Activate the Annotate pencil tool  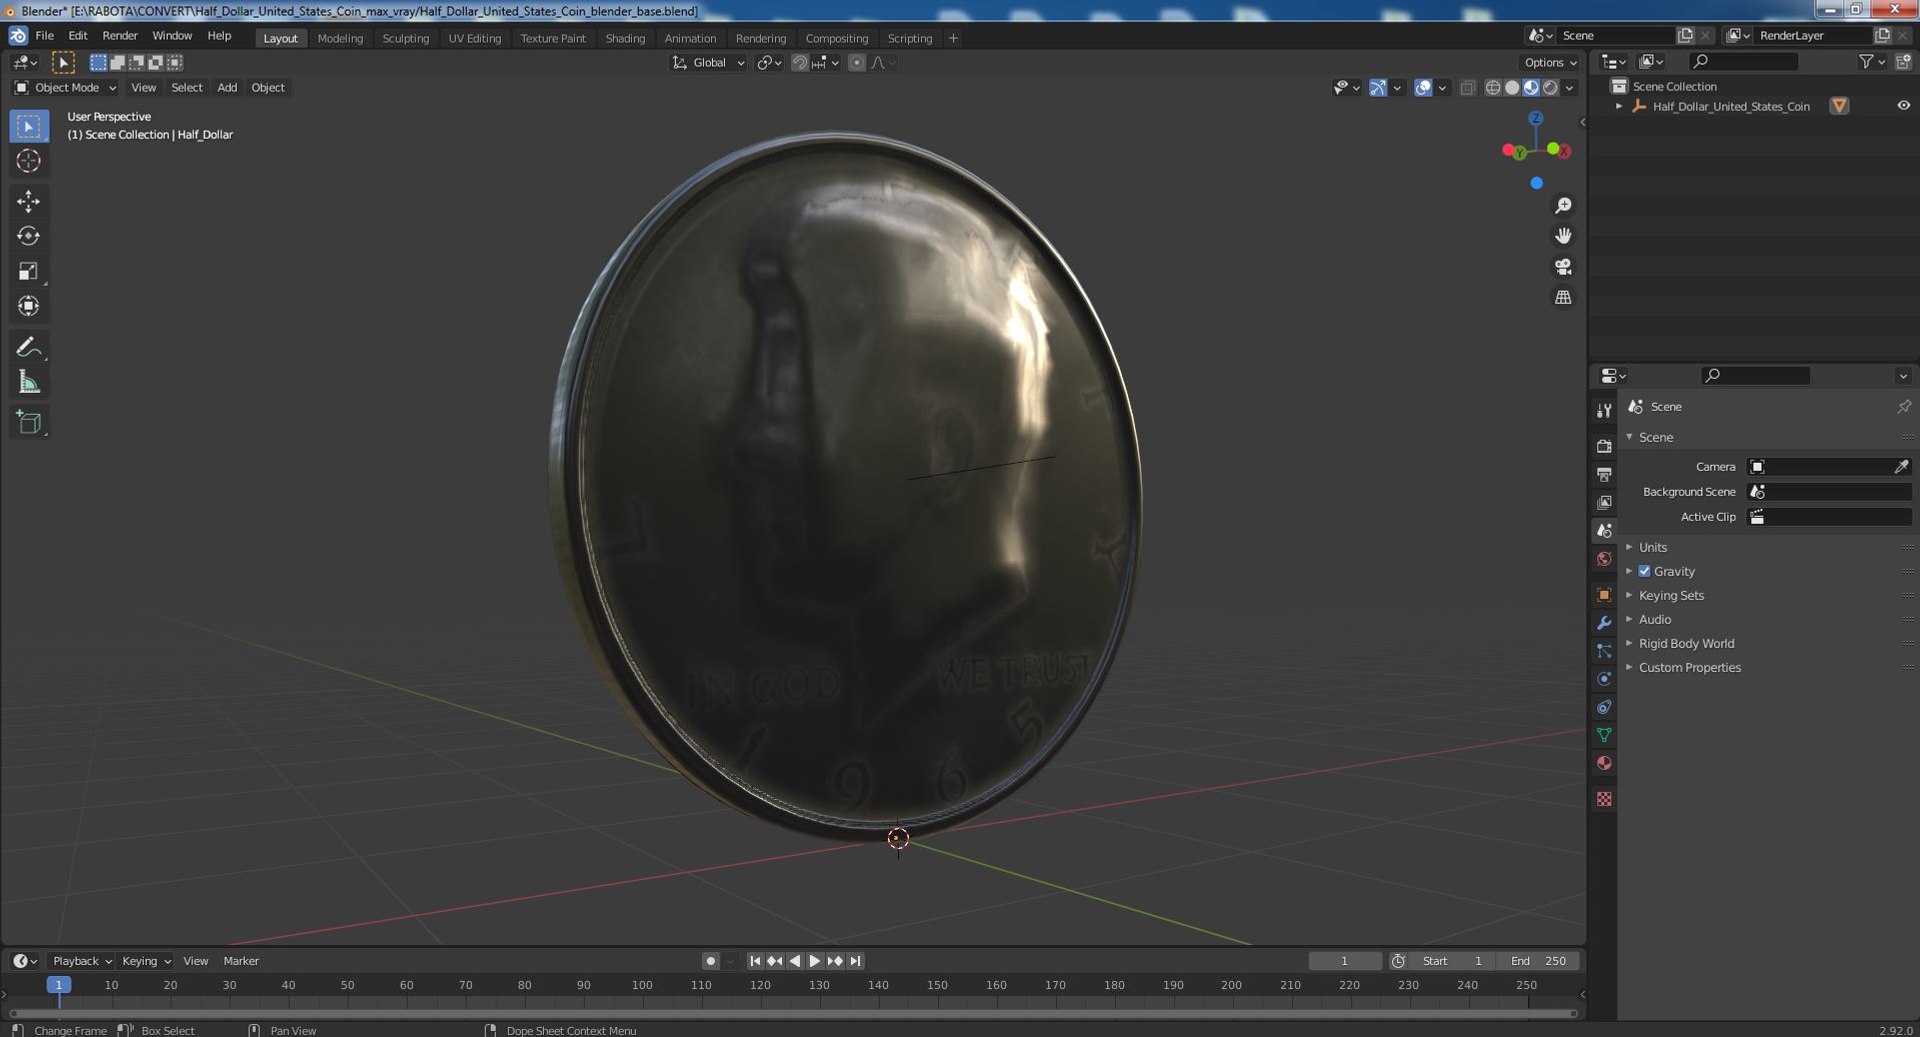click(28, 347)
